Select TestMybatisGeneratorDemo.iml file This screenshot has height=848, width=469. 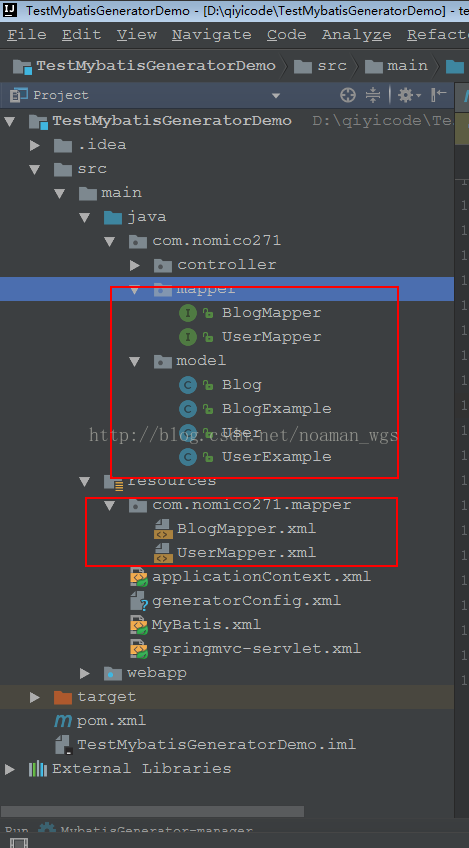[216, 745]
